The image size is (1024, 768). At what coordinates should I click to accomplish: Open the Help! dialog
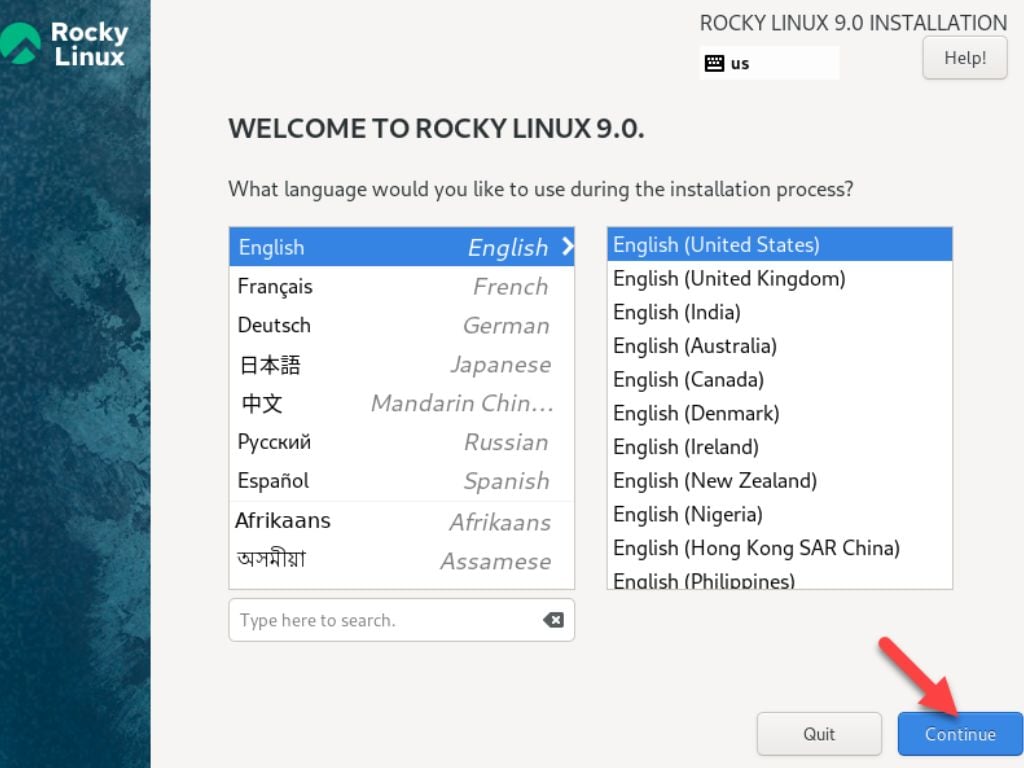pos(964,58)
